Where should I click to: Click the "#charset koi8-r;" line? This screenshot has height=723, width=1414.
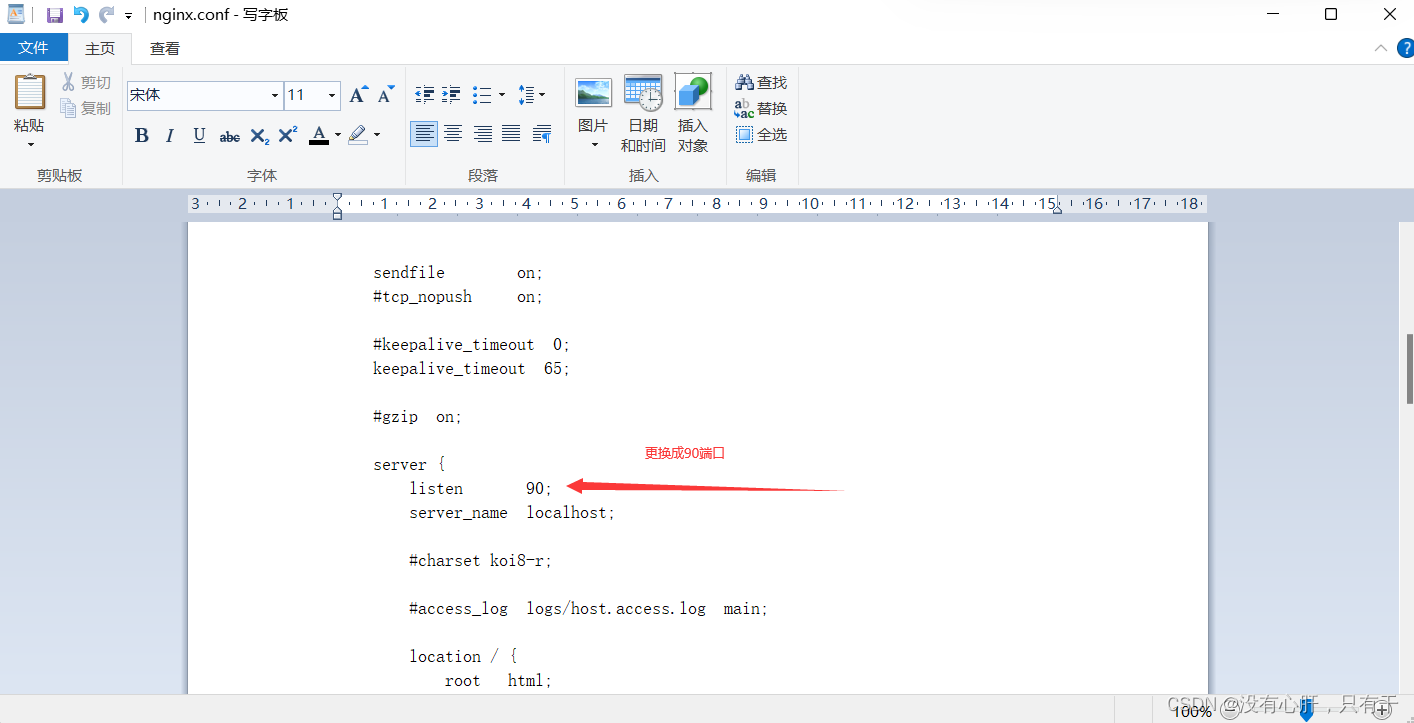point(481,561)
